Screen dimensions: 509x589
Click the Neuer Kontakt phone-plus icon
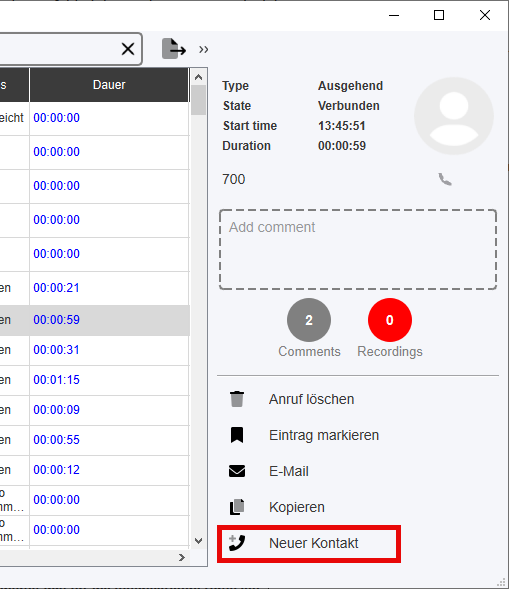(x=237, y=543)
